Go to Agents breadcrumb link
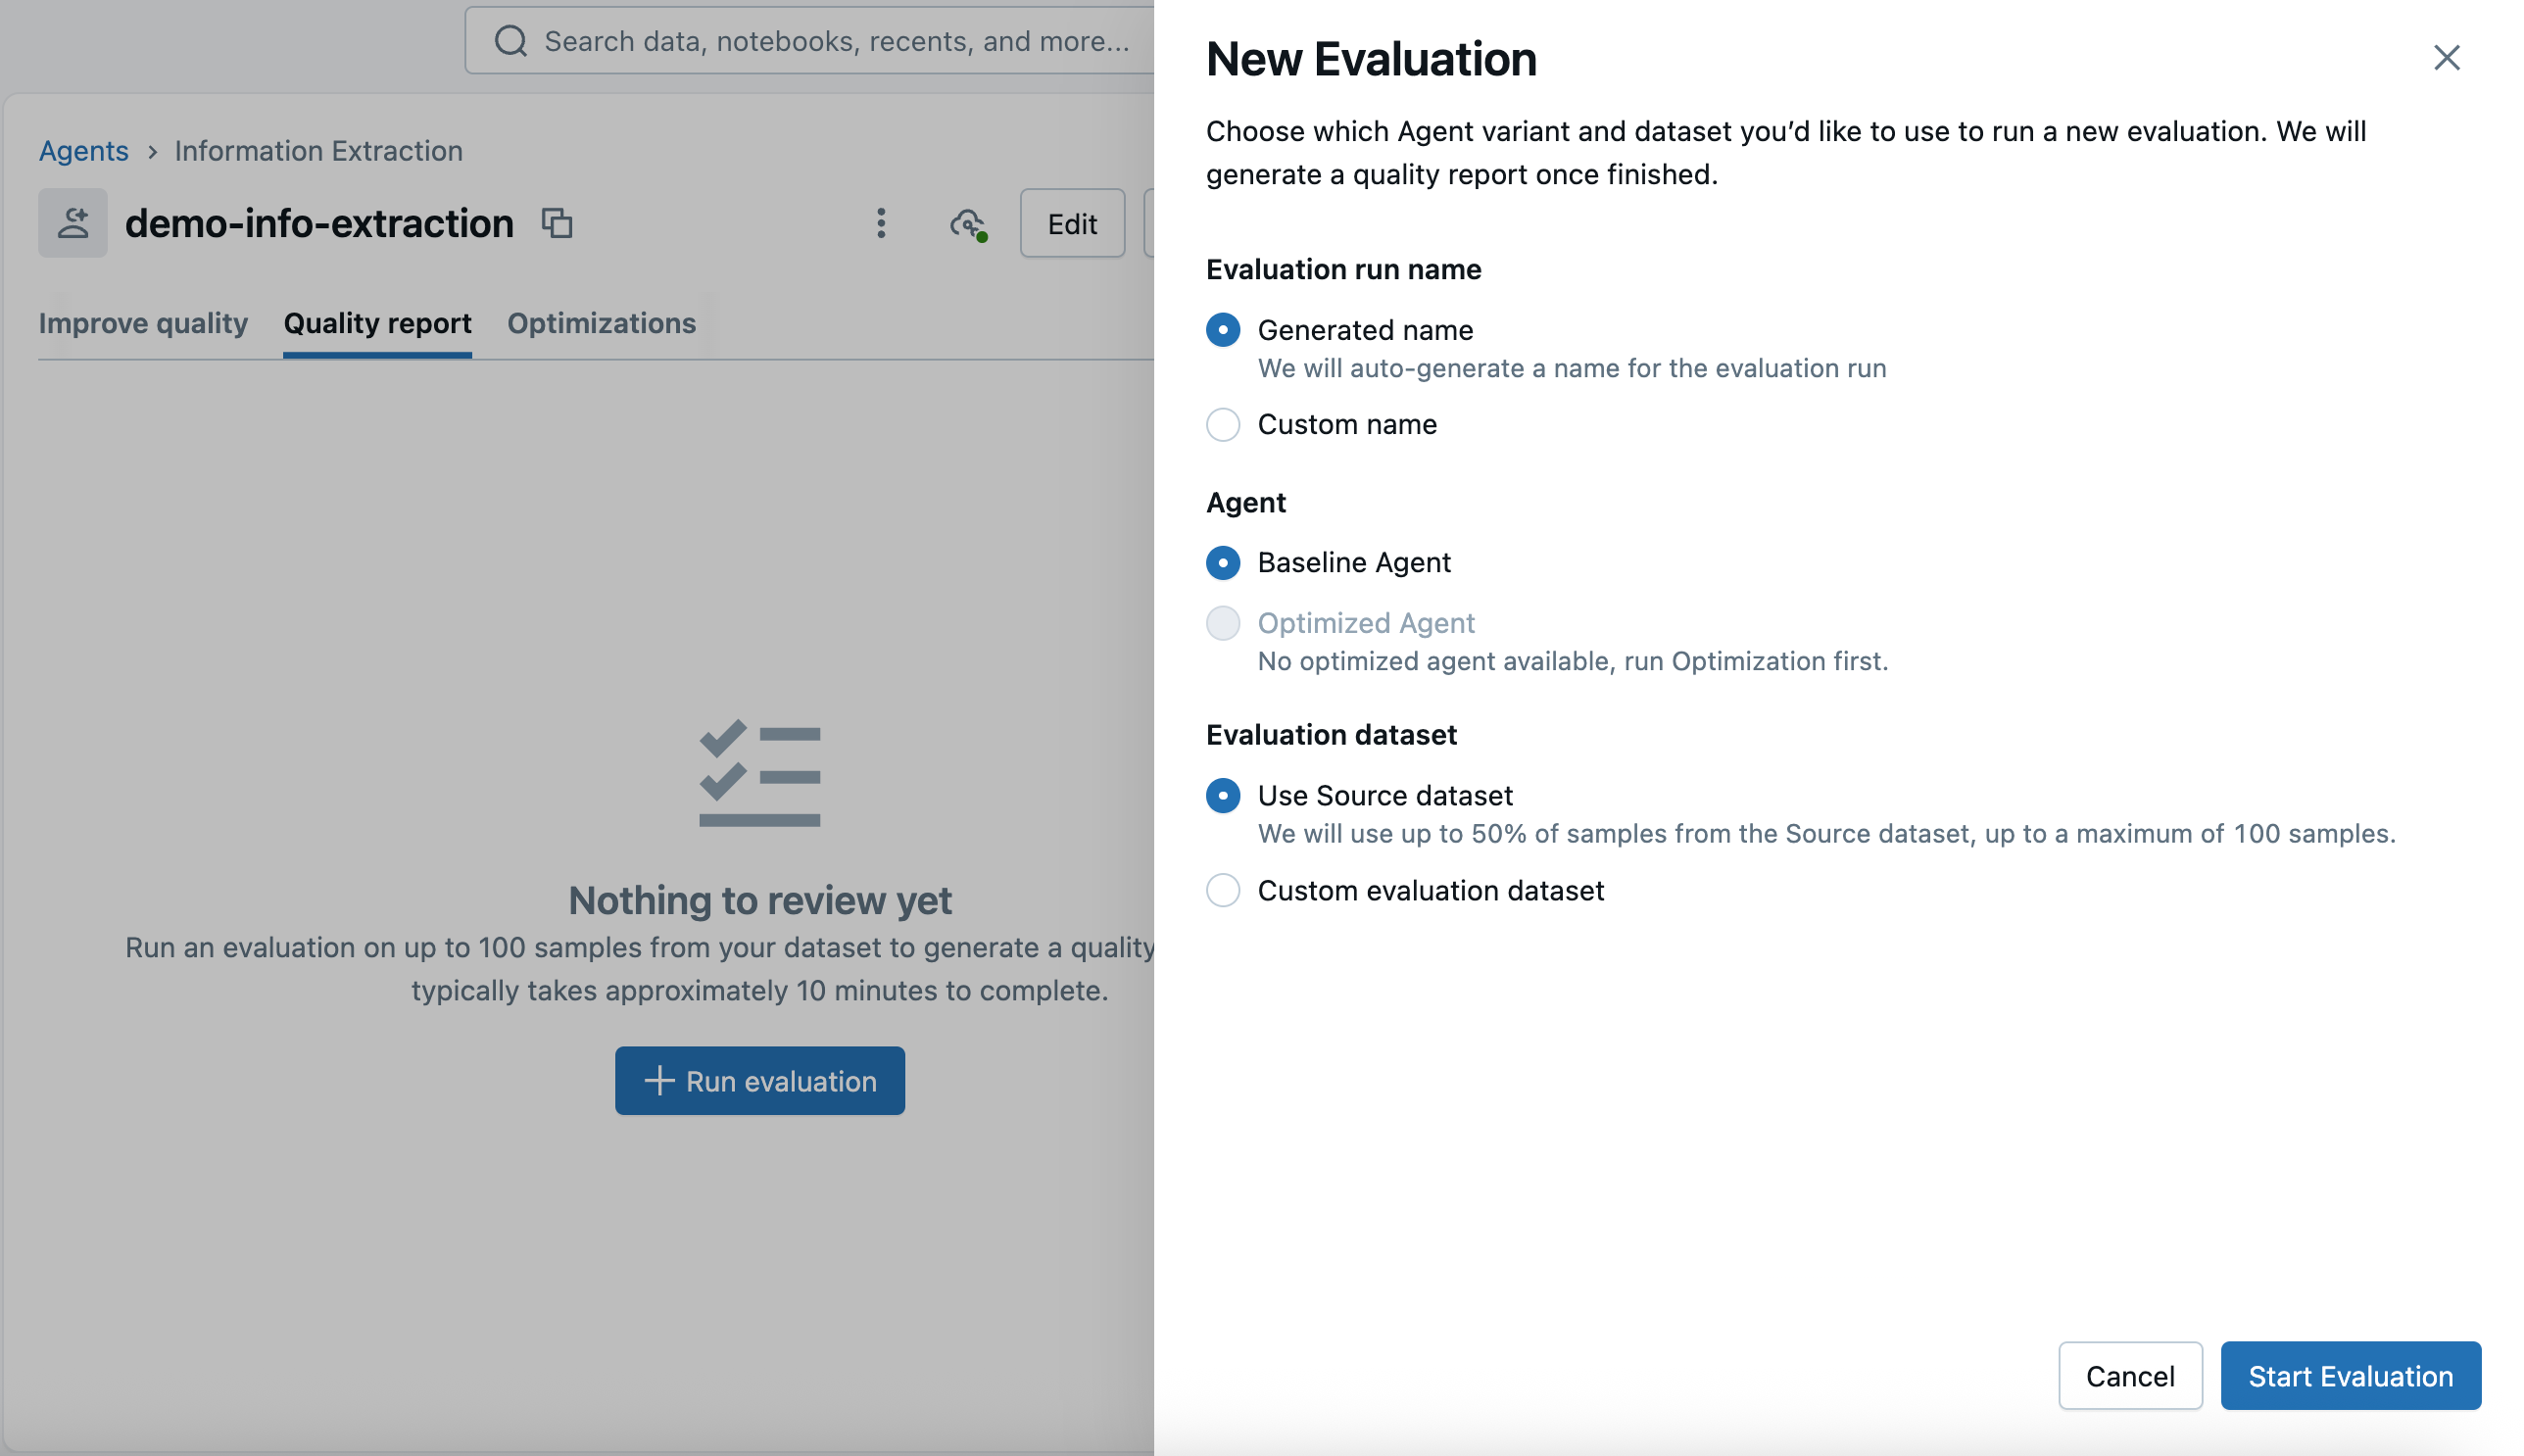The image size is (2524, 1456). 84,151
